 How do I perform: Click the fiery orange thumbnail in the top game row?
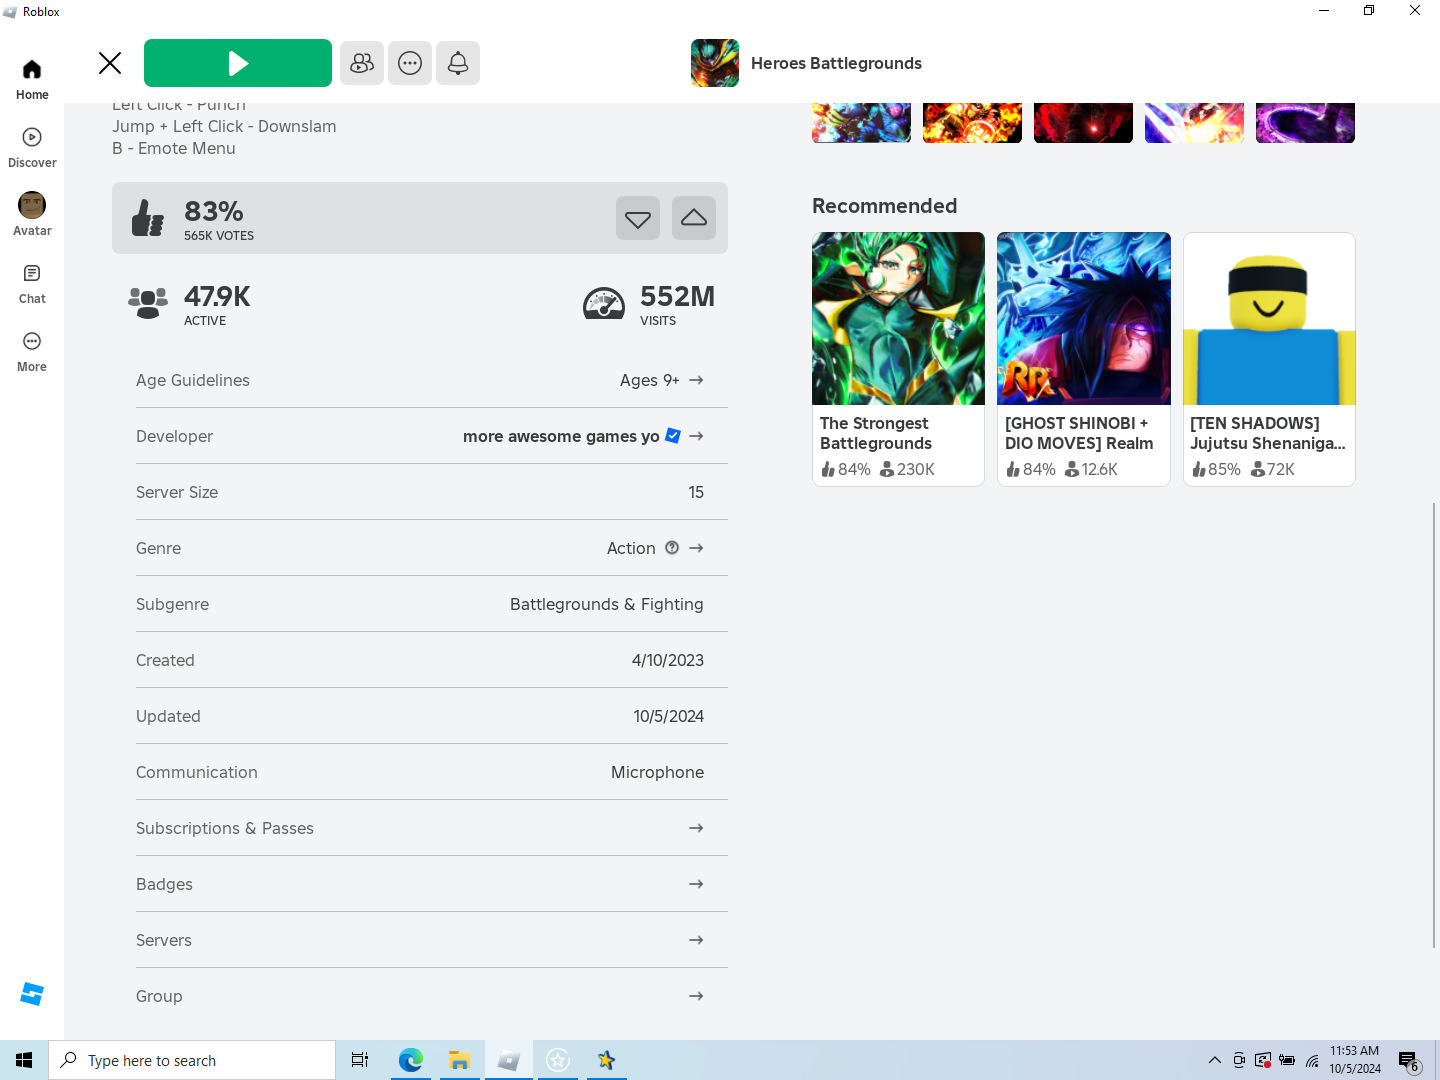click(x=972, y=123)
